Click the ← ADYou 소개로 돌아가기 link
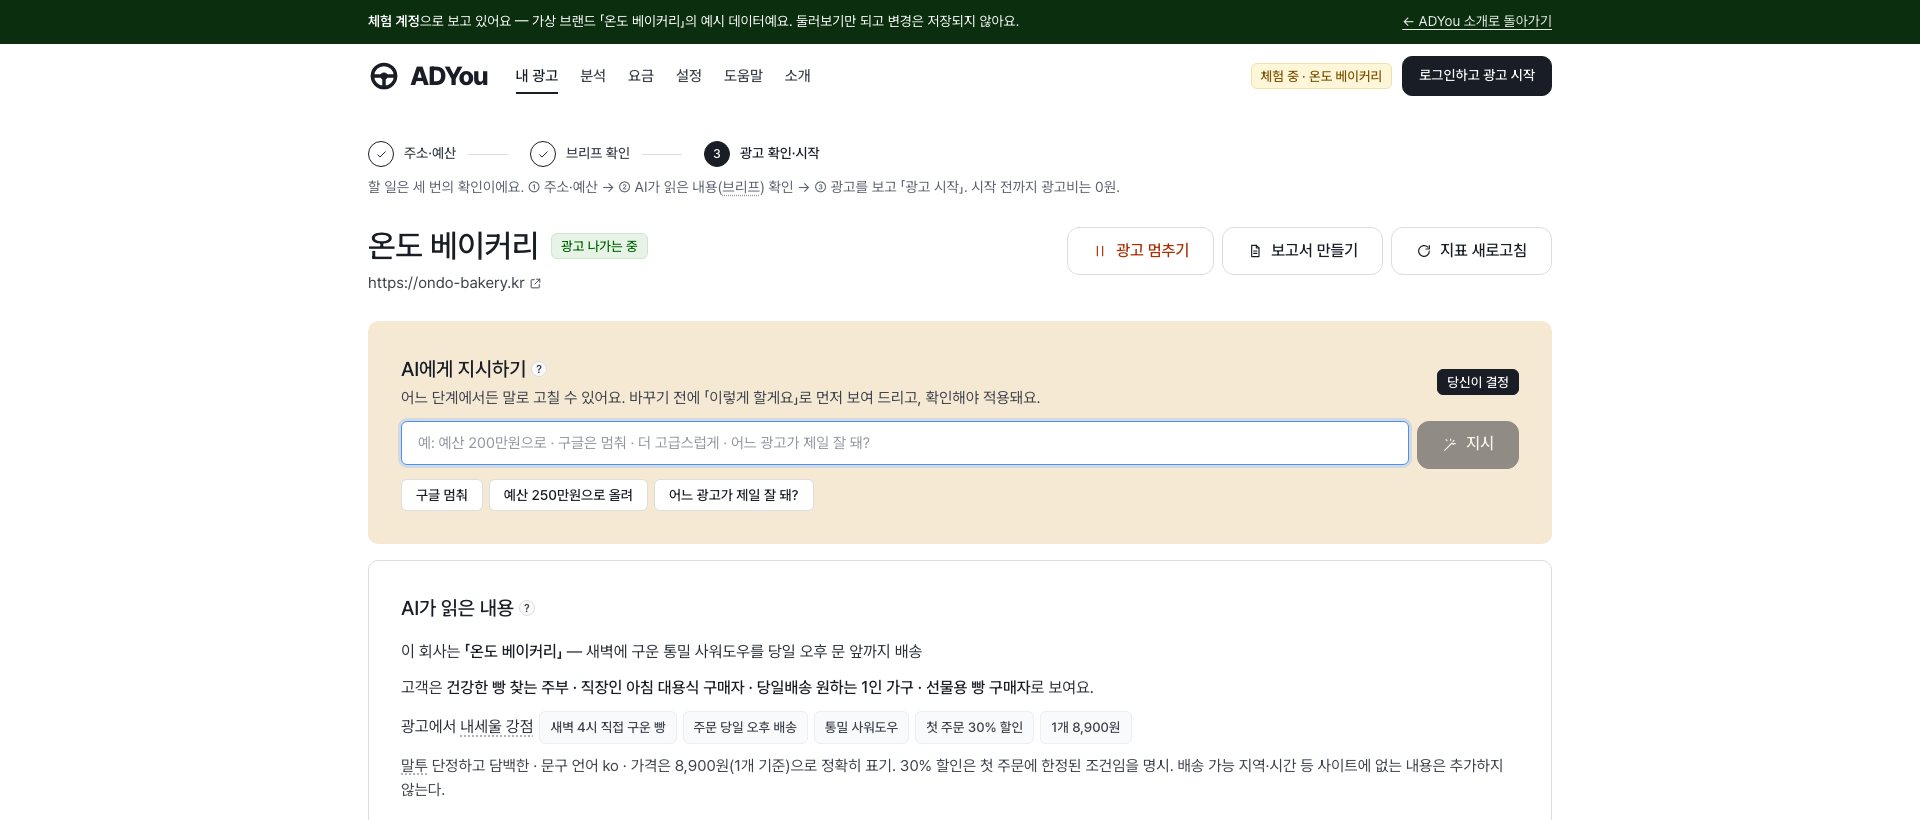The image size is (1920, 820). pos(1477,21)
